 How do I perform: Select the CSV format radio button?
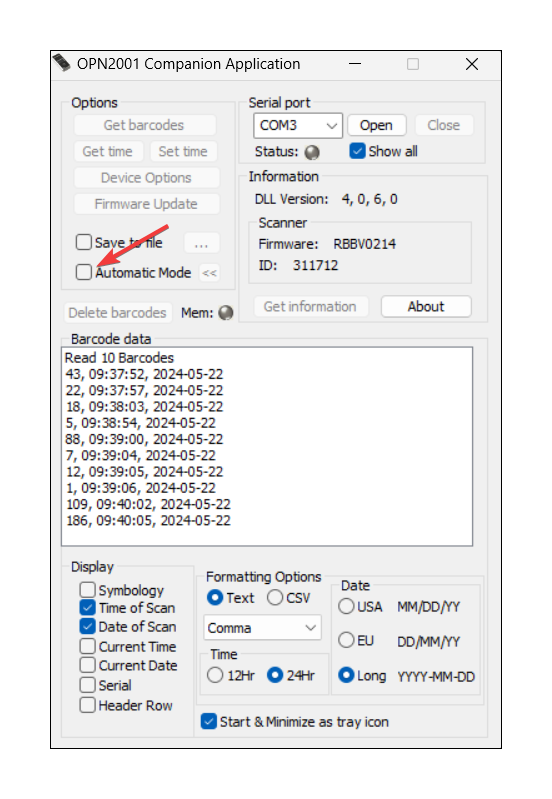(x=275, y=598)
